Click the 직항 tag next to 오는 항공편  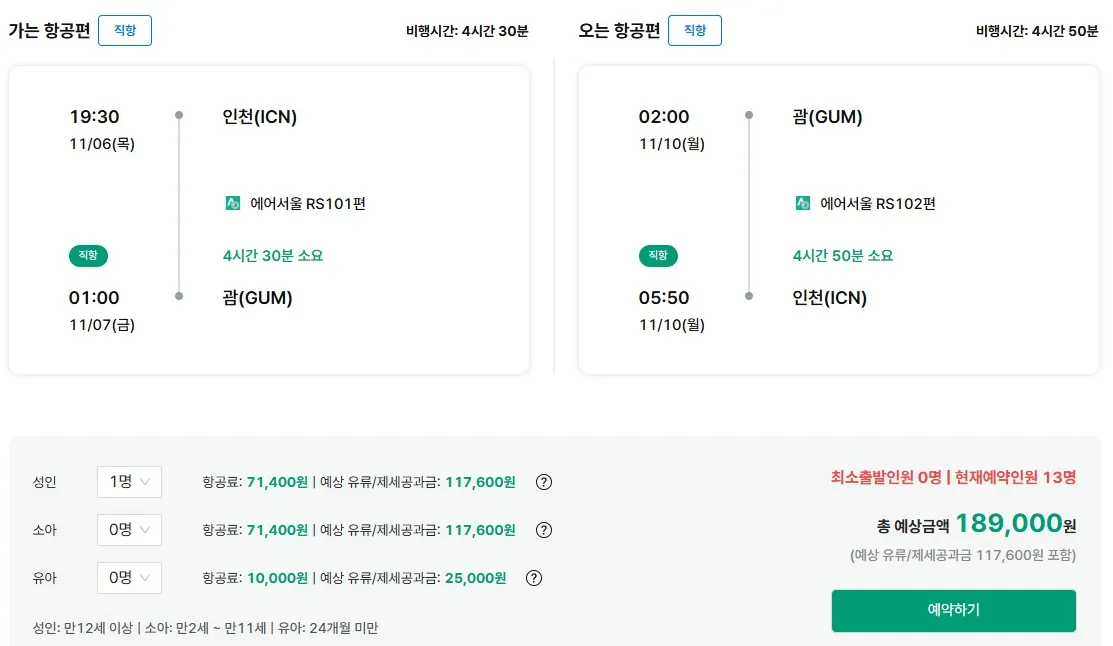point(695,31)
